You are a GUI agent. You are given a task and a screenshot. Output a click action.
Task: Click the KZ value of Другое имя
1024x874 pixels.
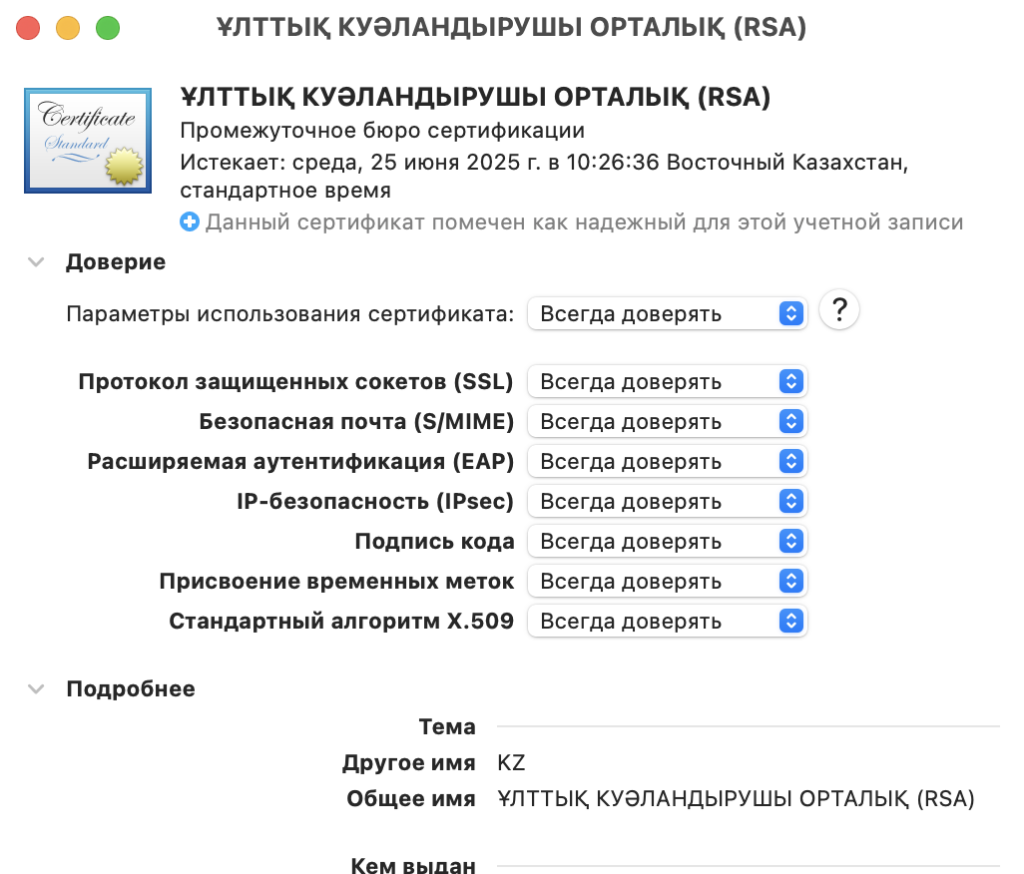tap(511, 762)
